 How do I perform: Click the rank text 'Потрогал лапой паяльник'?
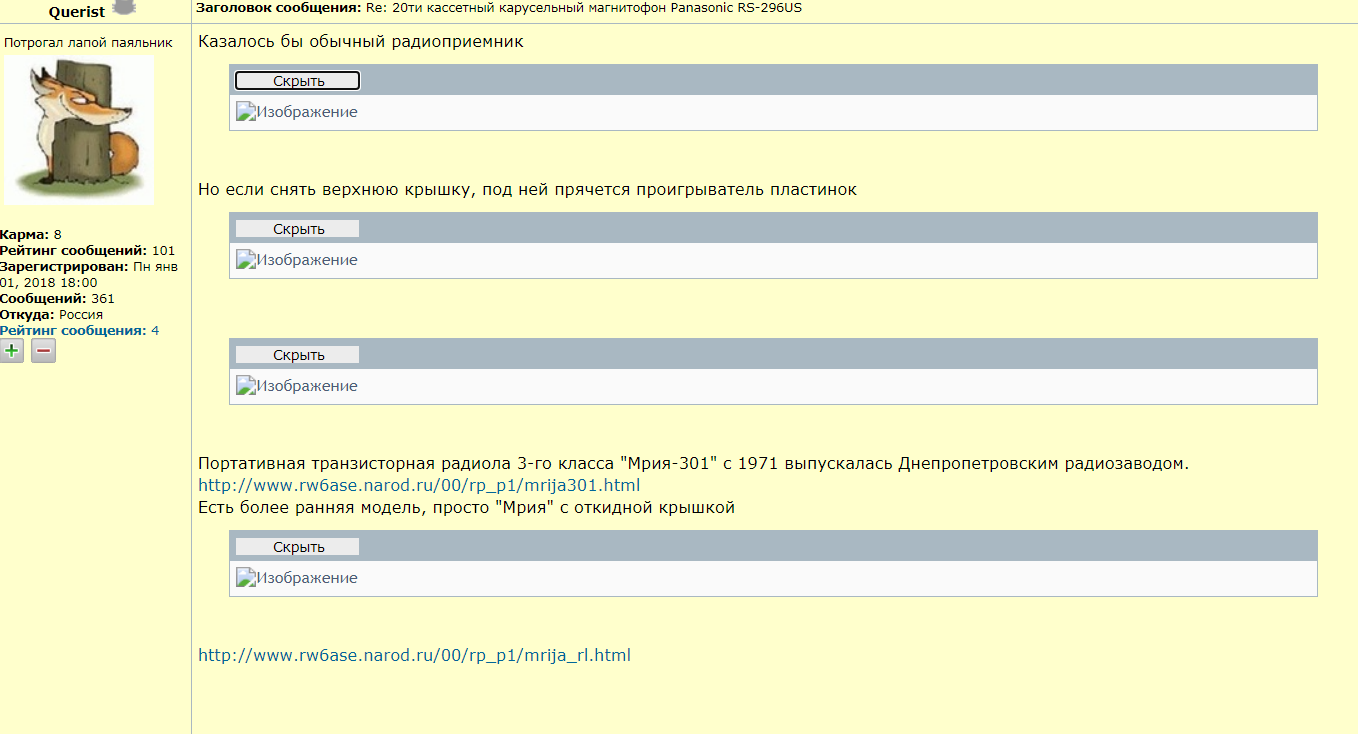tap(88, 43)
